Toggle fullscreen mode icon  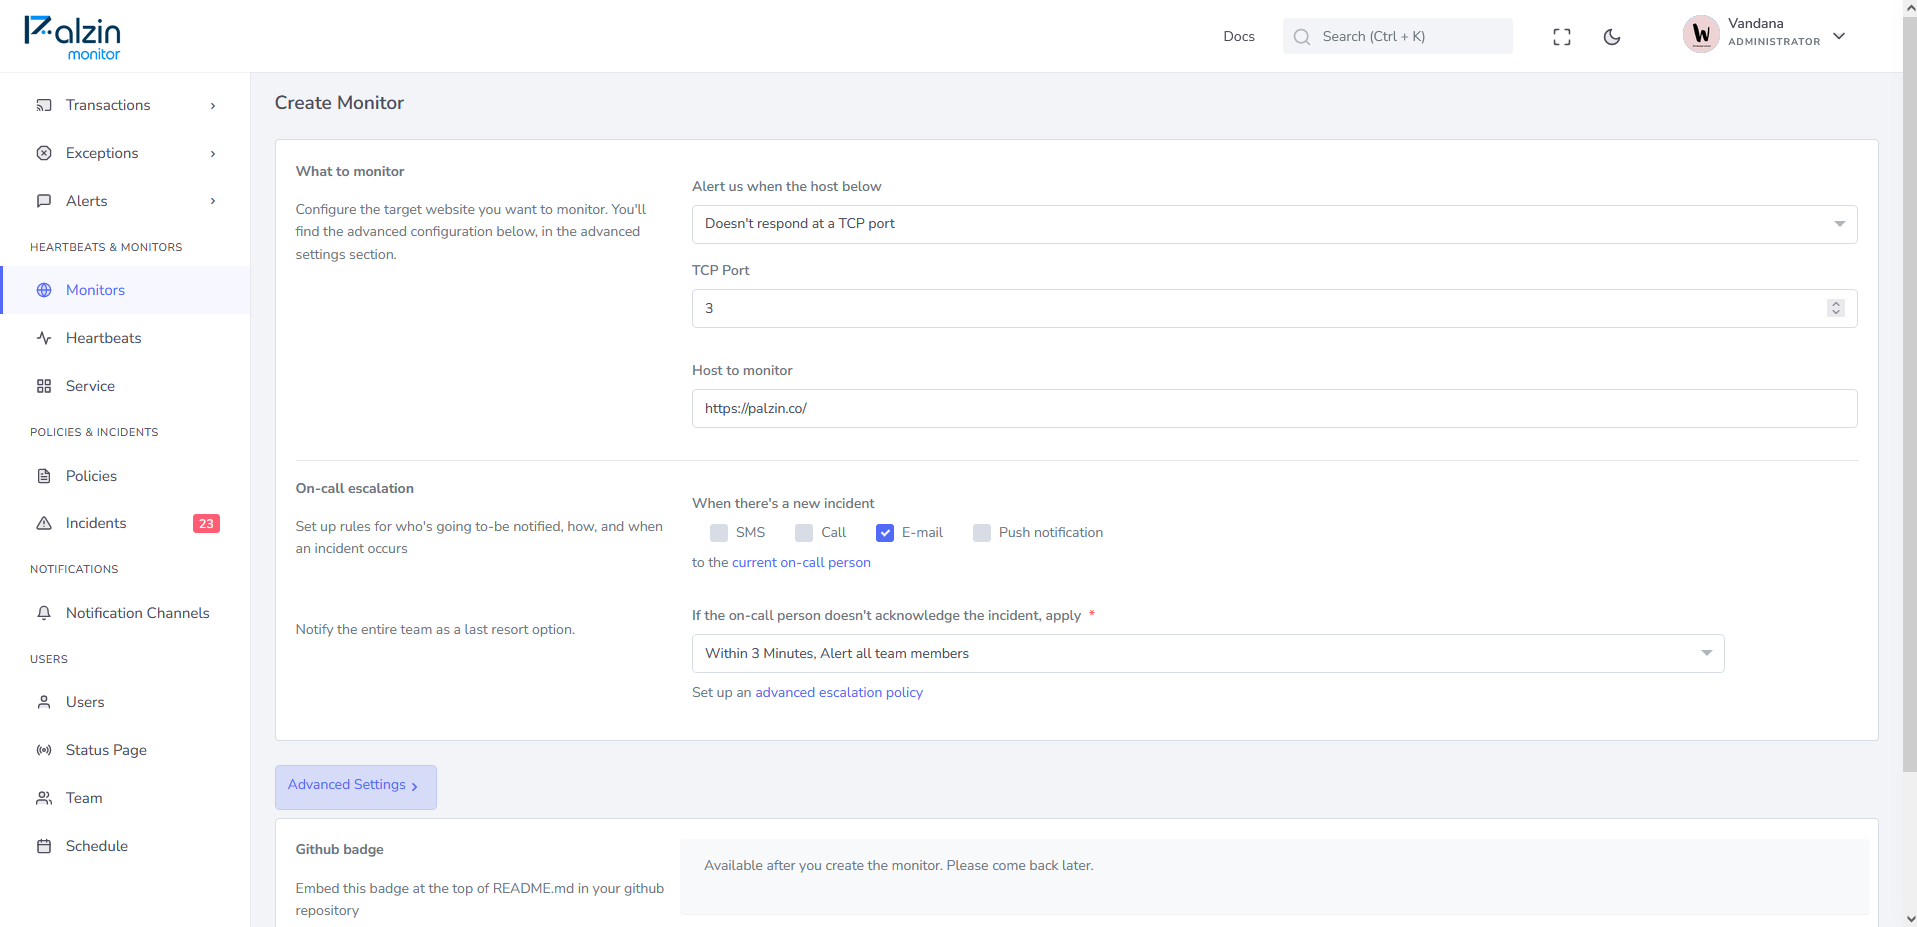[x=1562, y=37]
